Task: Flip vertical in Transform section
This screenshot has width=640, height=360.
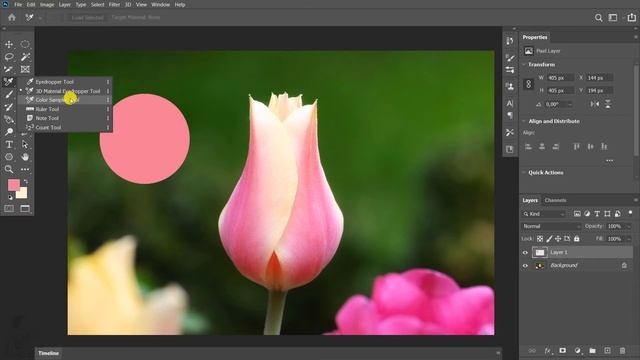Action: point(608,104)
